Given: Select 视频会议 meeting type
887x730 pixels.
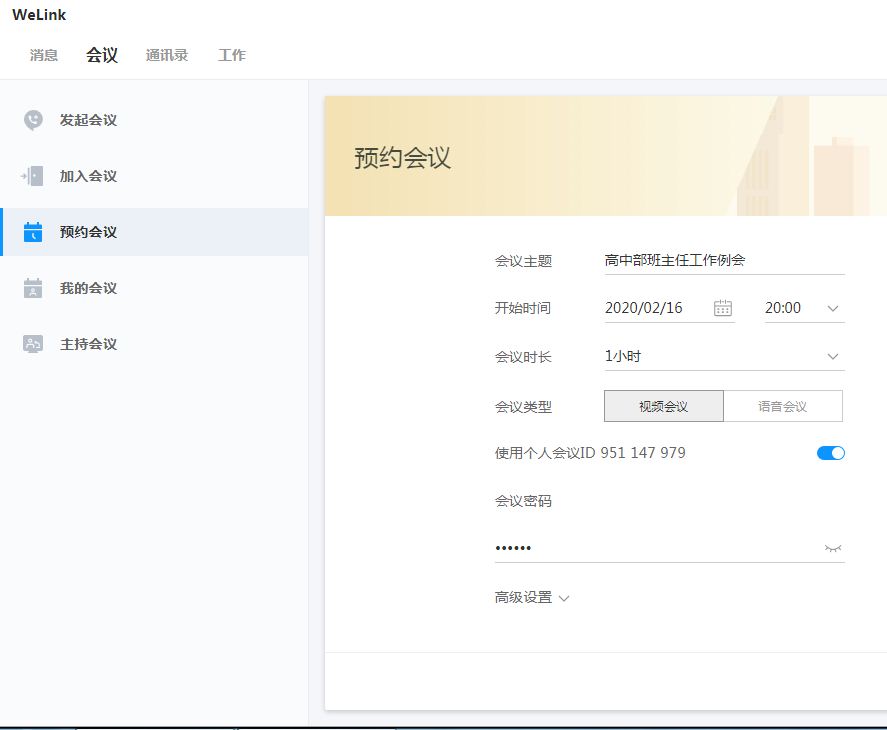Looking at the screenshot, I should 663,406.
